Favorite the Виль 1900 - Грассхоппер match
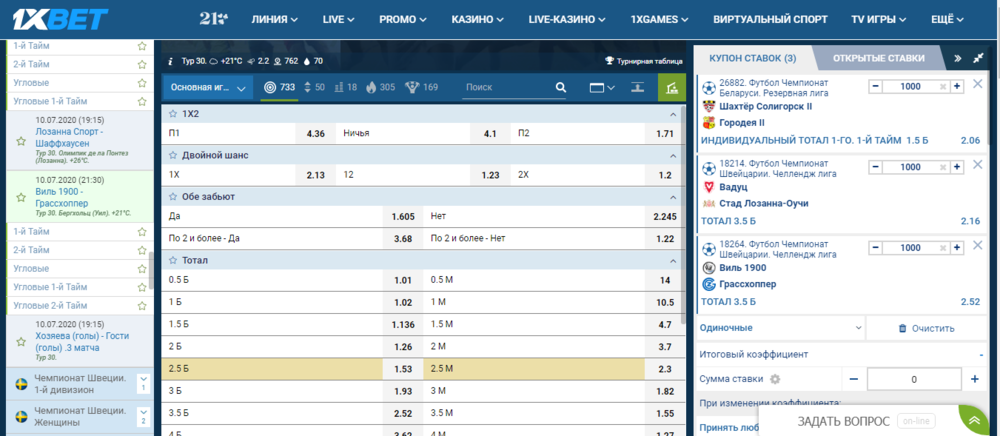 pos(21,196)
